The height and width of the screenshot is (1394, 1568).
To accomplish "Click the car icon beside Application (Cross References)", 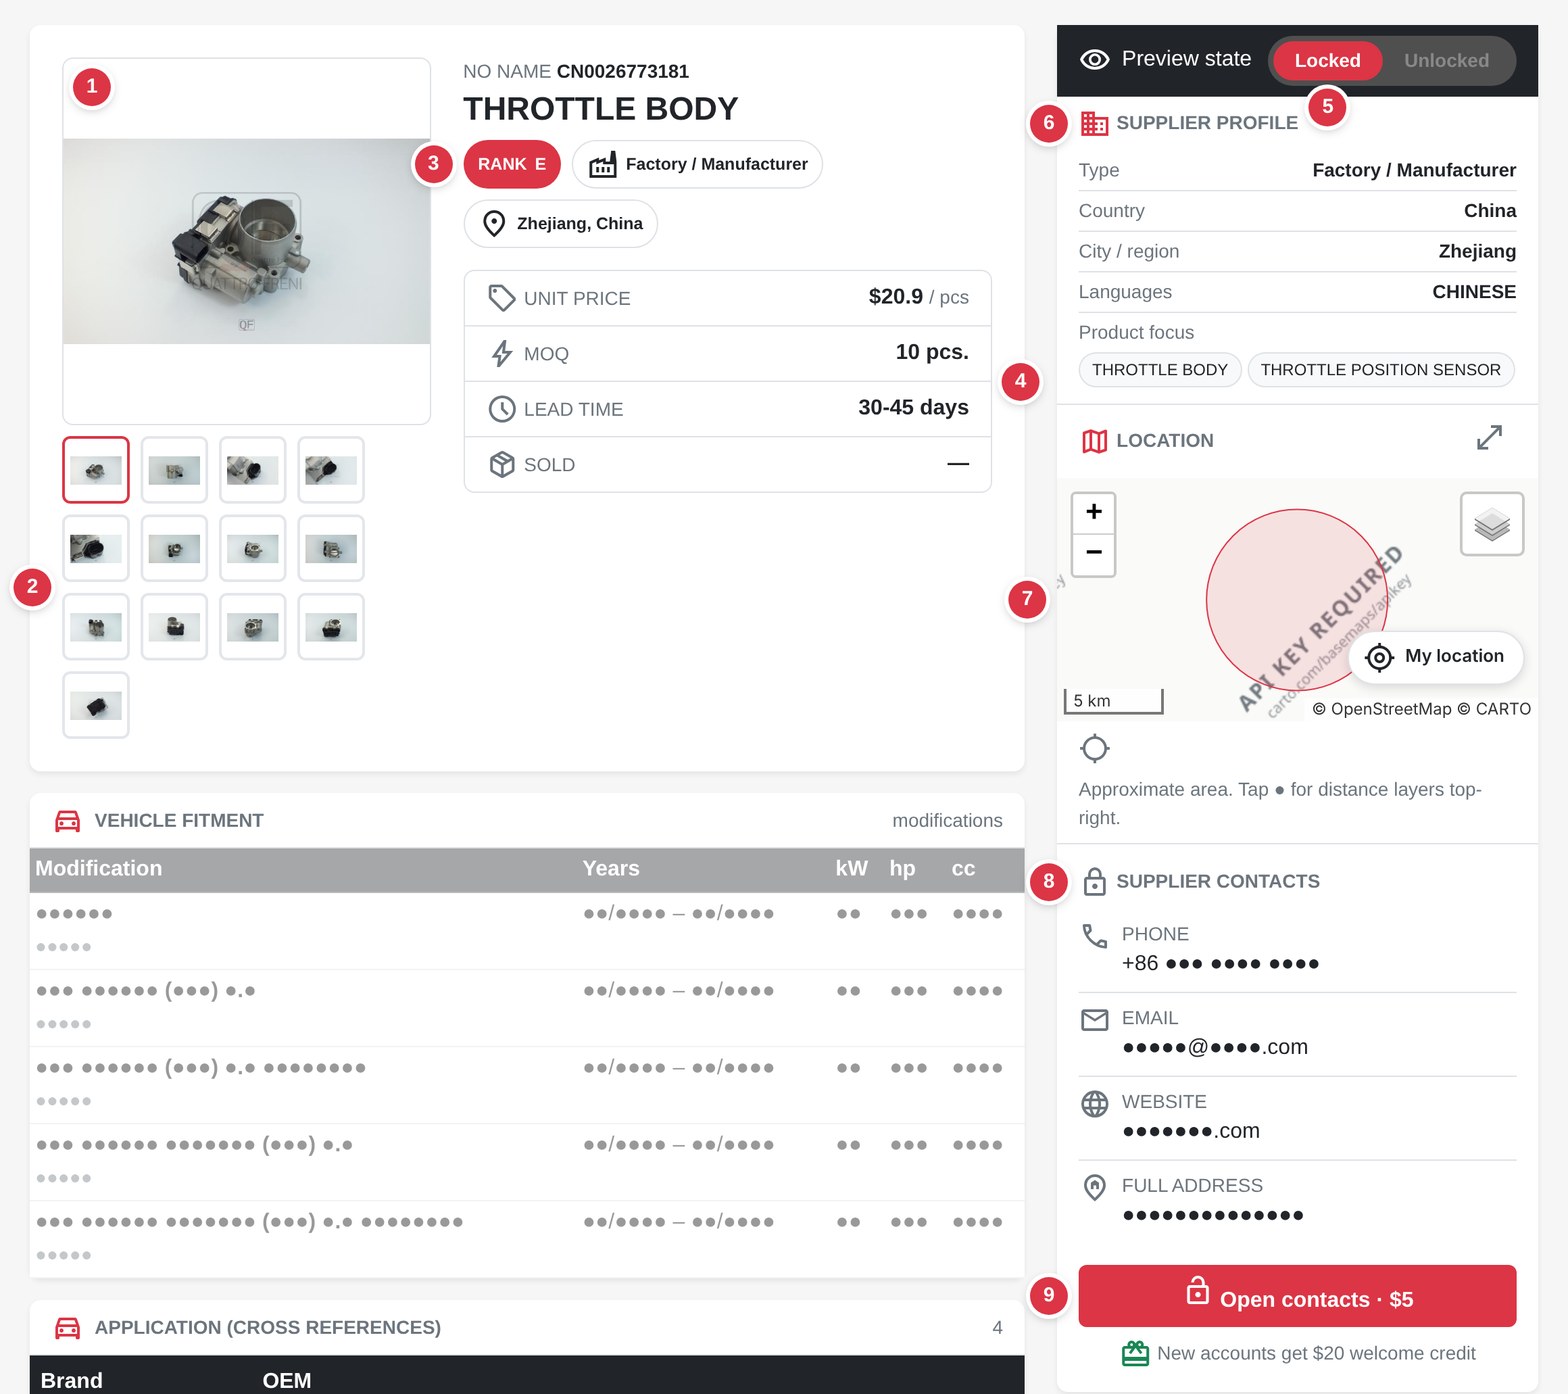I will (67, 1328).
